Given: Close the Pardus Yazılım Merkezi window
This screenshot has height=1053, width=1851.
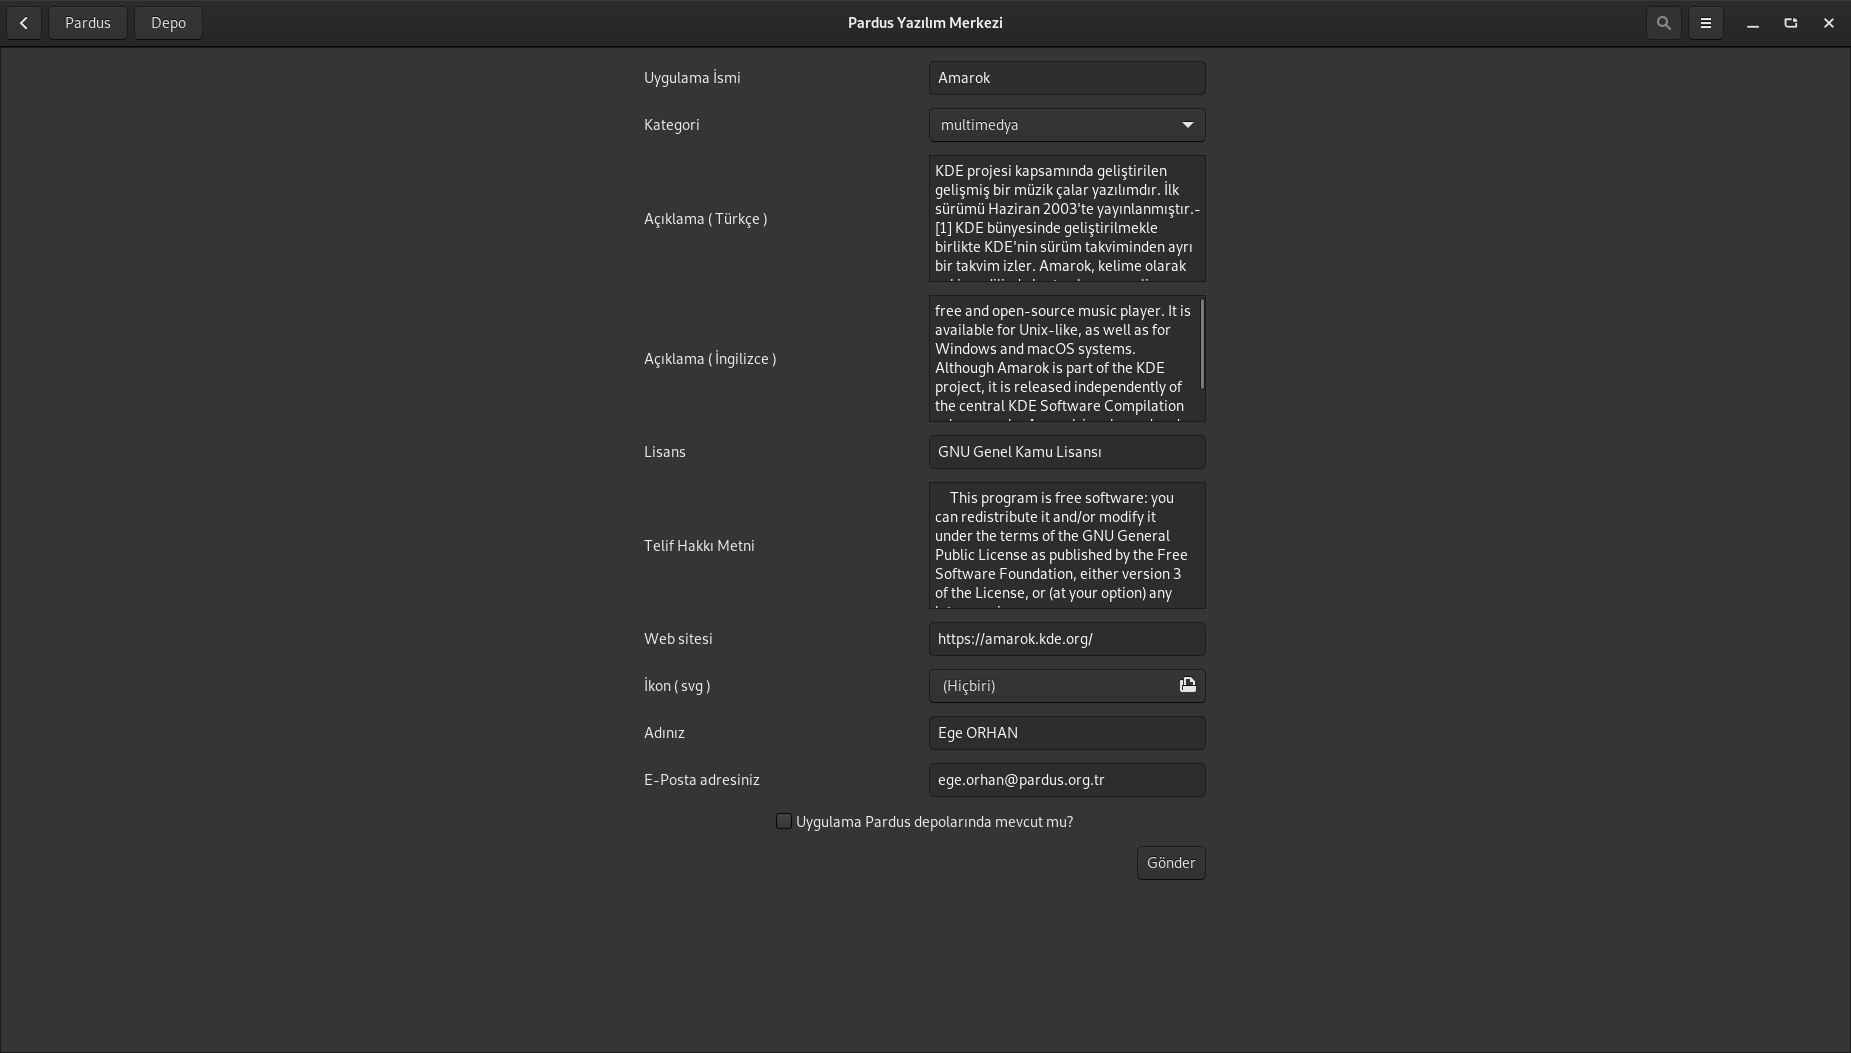Looking at the screenshot, I should click(1828, 23).
